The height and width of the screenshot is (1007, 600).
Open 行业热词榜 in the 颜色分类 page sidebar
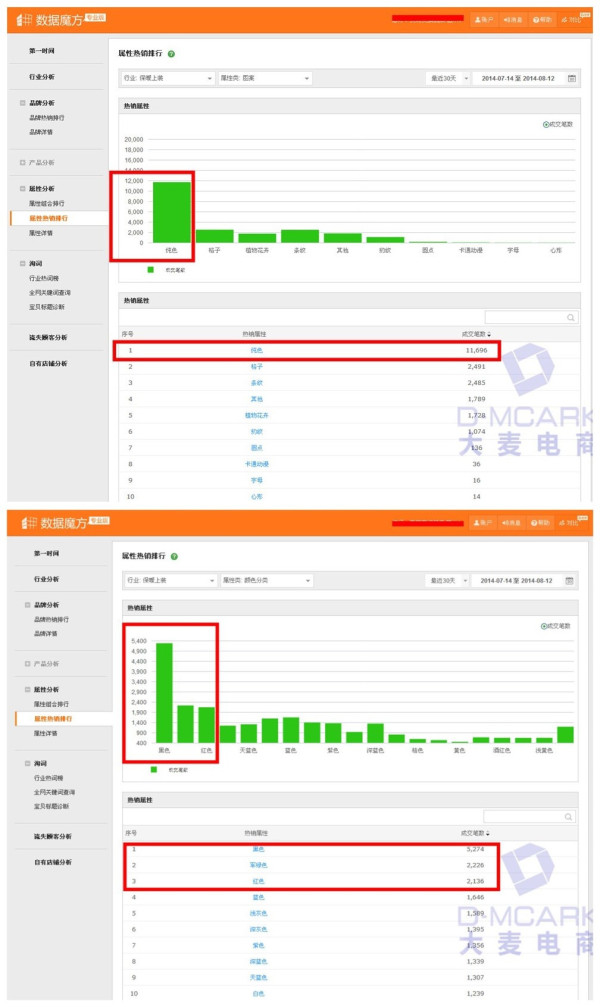48,778
